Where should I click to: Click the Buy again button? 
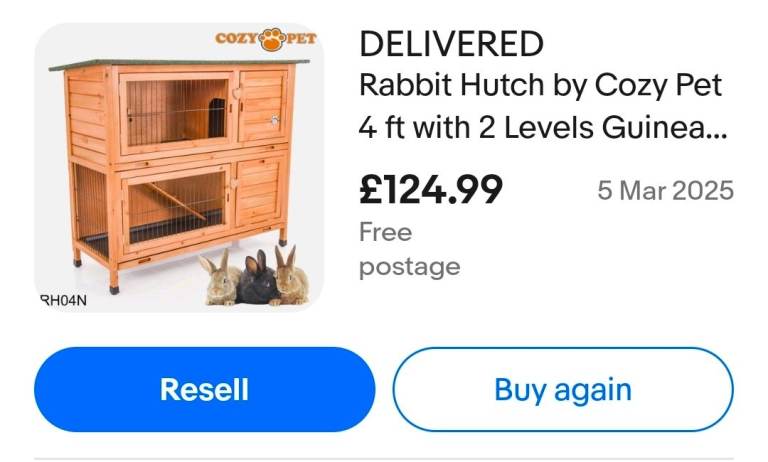tap(563, 389)
